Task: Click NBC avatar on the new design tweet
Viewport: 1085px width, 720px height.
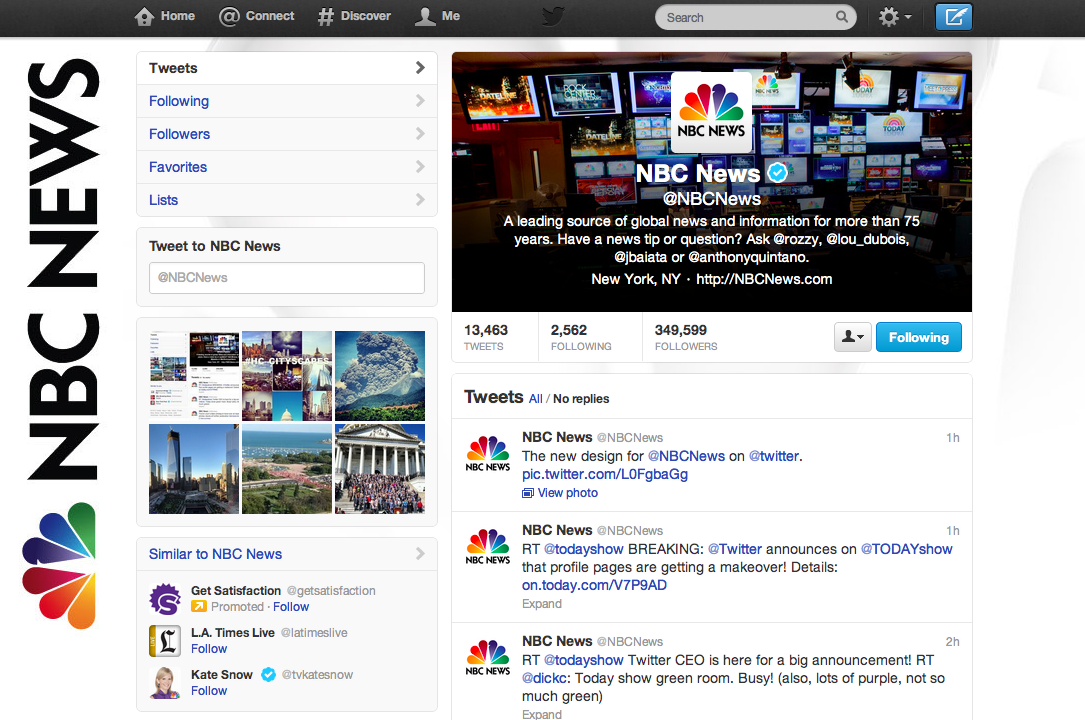Action: (488, 453)
